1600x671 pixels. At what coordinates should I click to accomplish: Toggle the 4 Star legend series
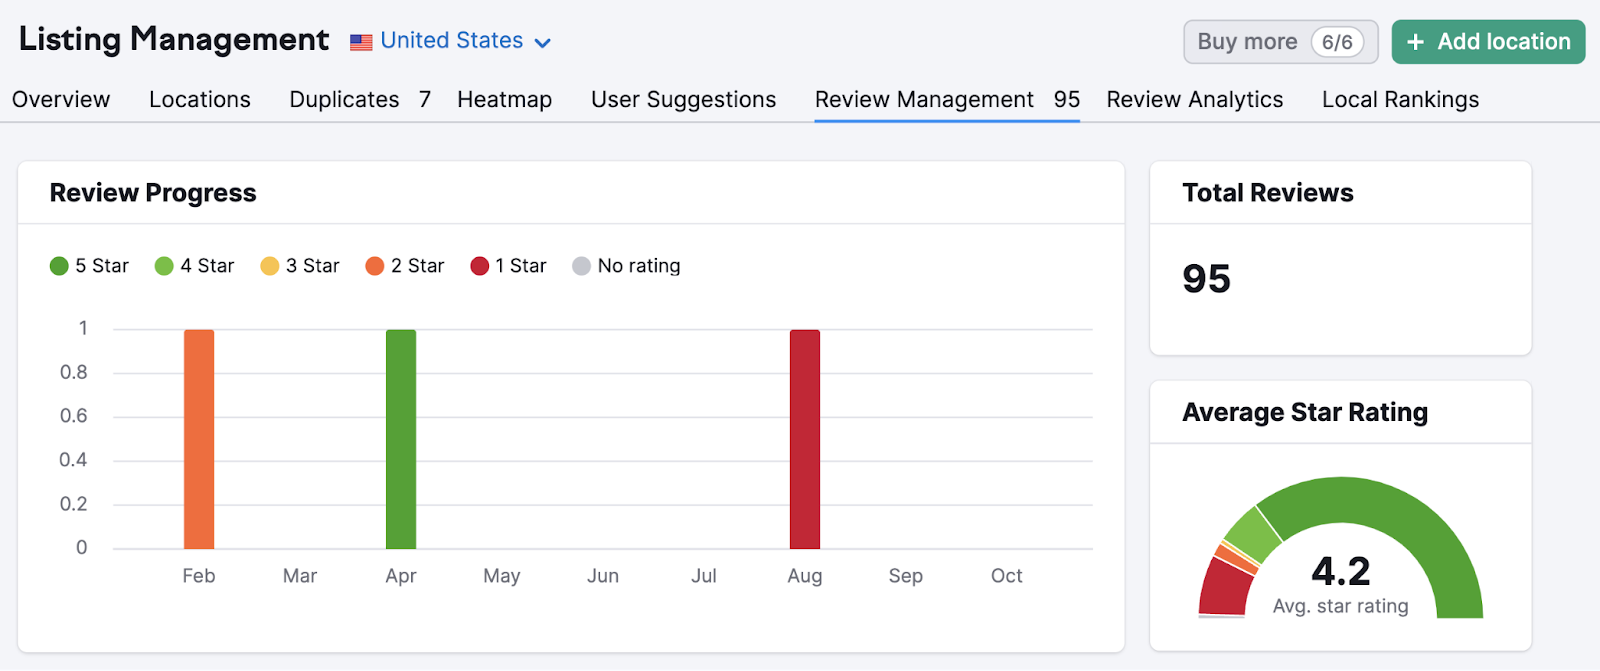pyautogui.click(x=195, y=266)
